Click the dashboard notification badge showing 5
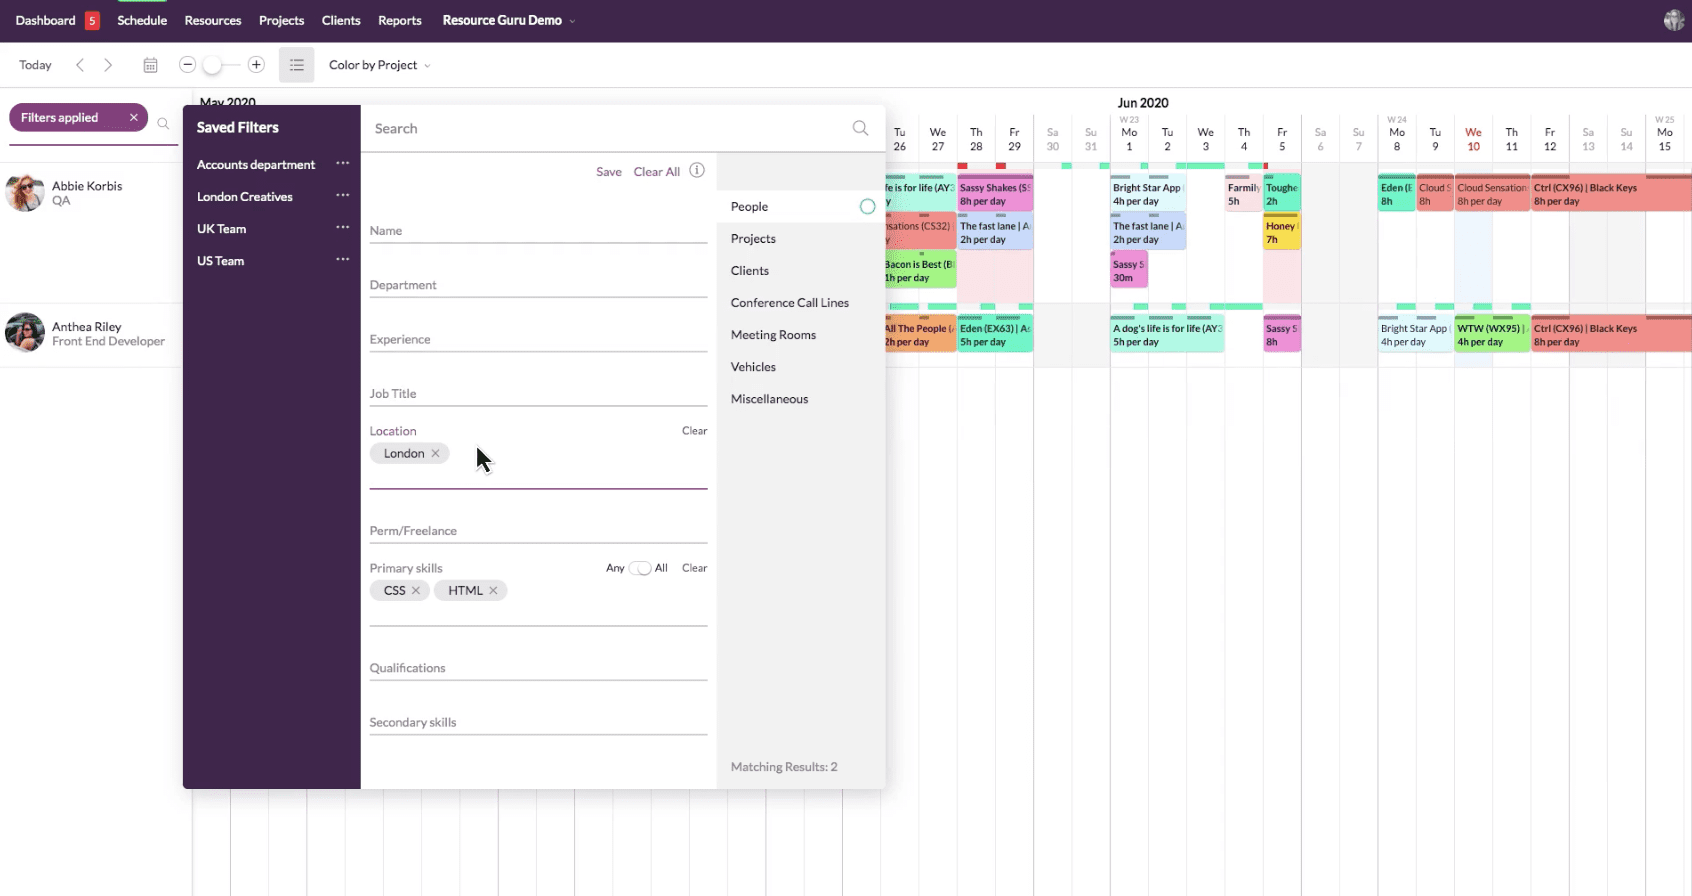The width and height of the screenshot is (1692, 896). tap(92, 20)
